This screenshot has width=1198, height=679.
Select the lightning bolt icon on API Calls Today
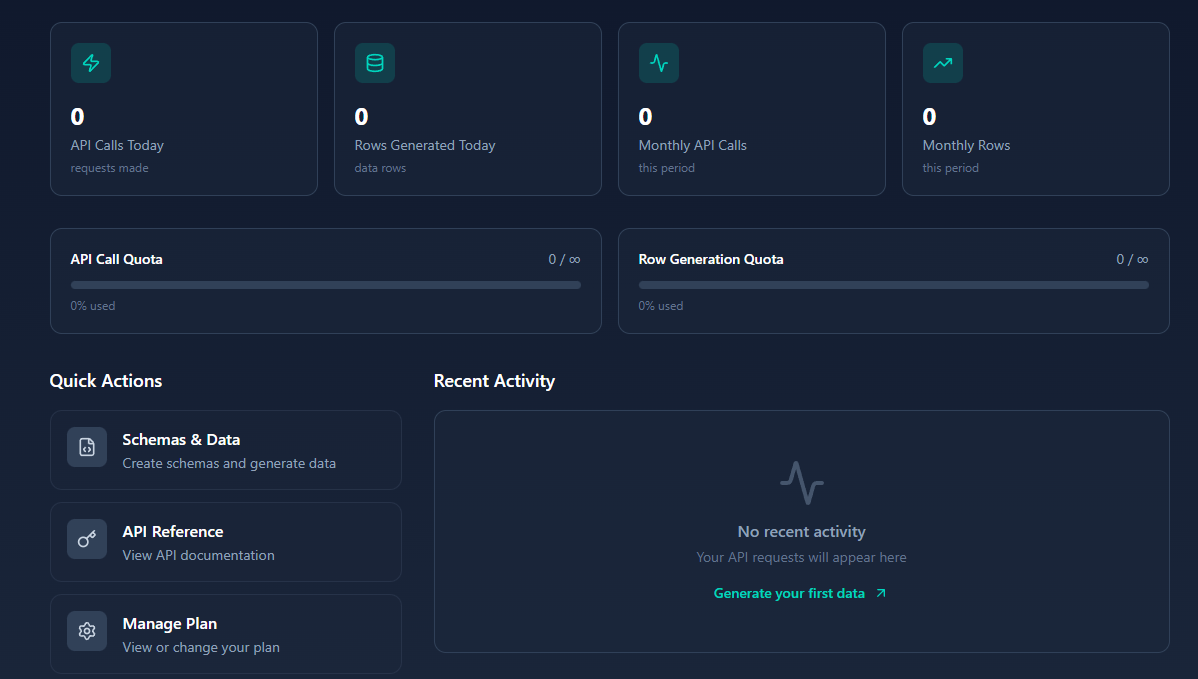[90, 62]
